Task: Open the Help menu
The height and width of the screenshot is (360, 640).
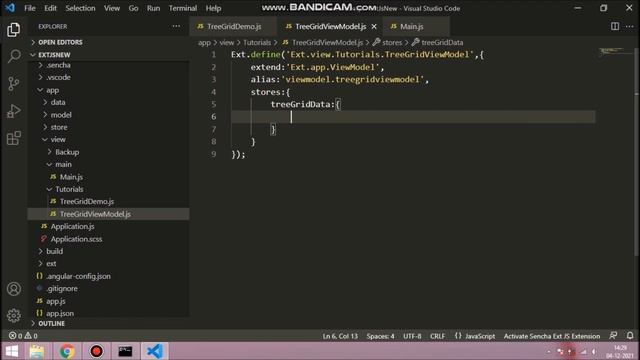Action: tap(213, 8)
